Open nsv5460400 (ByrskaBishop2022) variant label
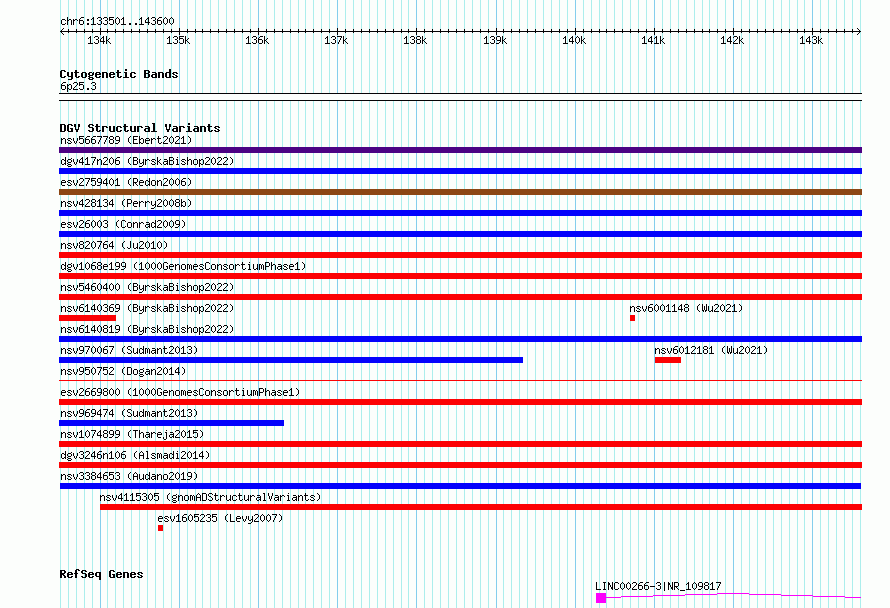The image size is (890, 608). point(147,287)
